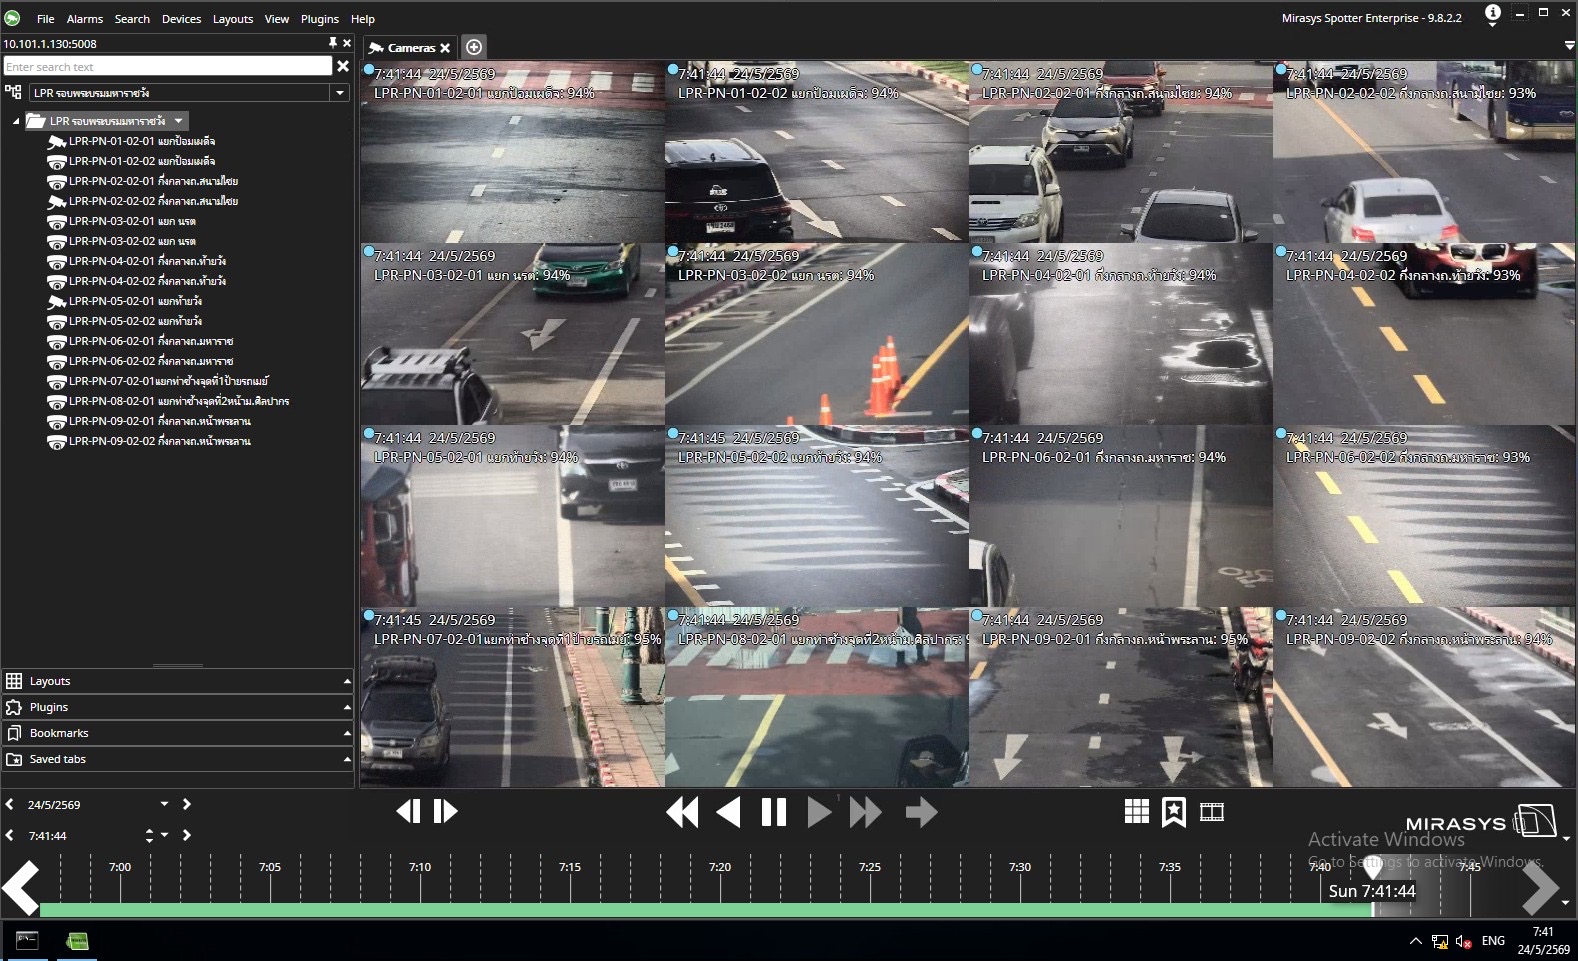
Task: Pin the device tree panel
Action: point(333,43)
